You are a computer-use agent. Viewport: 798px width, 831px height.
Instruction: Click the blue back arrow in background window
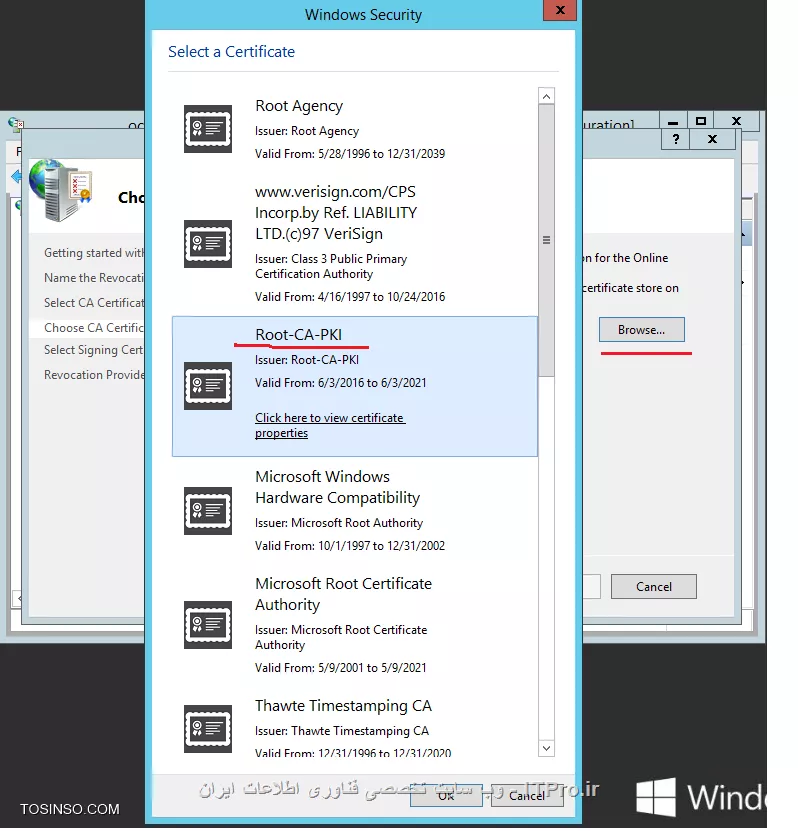[x=16, y=176]
